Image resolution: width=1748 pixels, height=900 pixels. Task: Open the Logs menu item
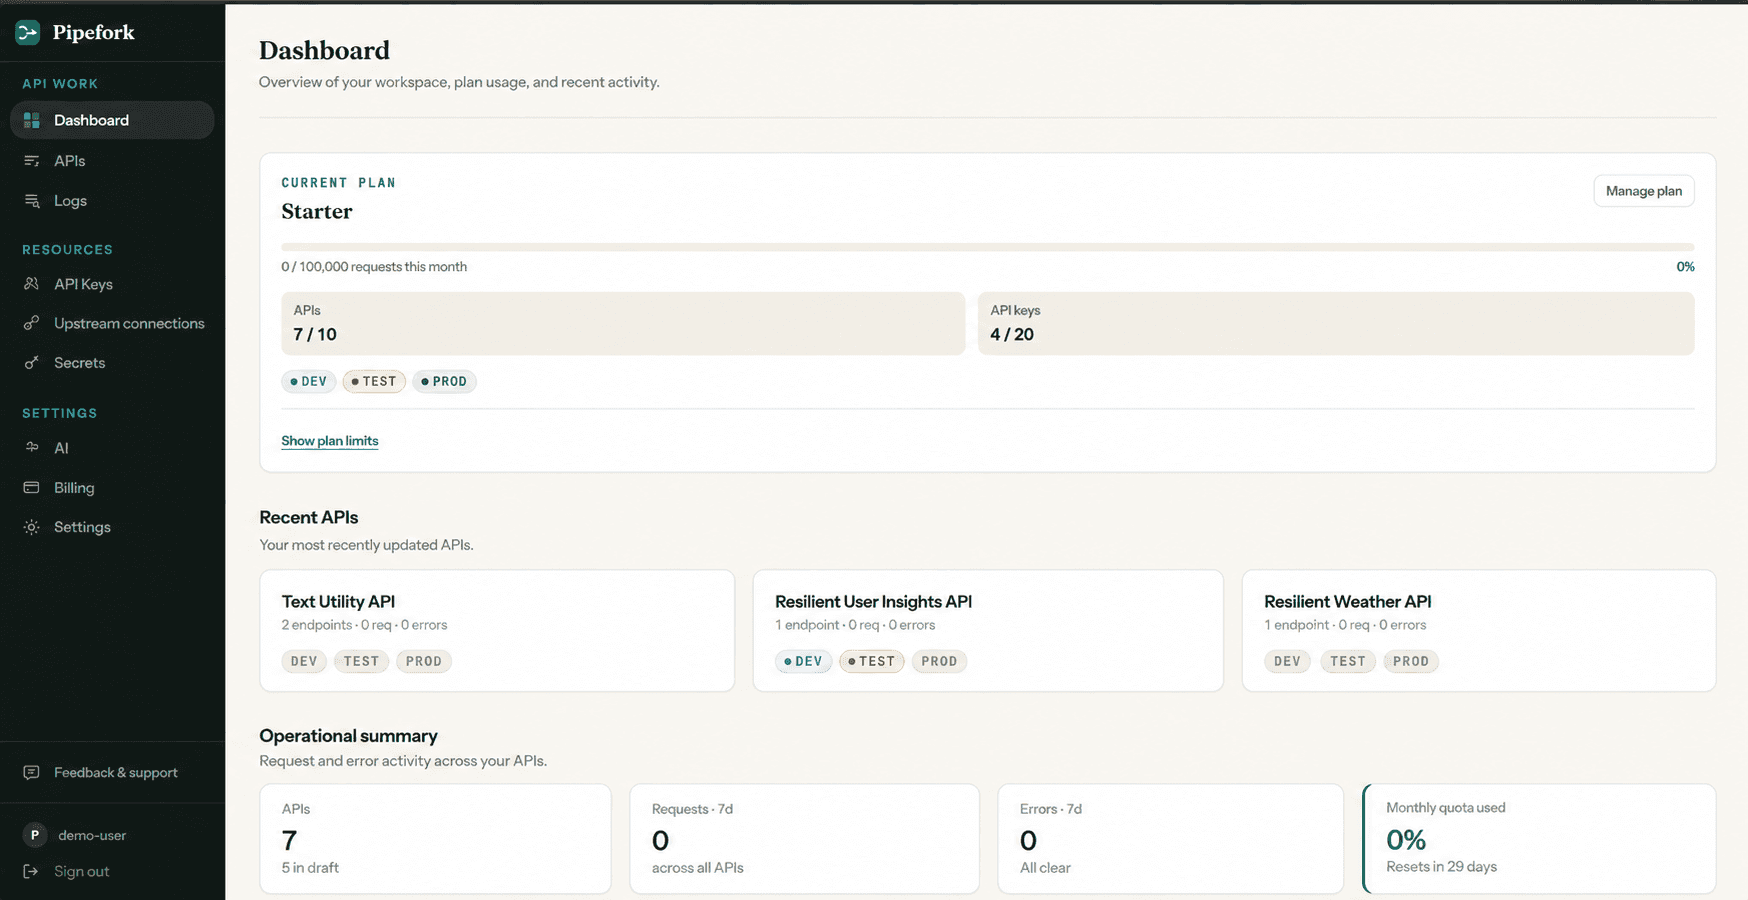tap(112, 201)
